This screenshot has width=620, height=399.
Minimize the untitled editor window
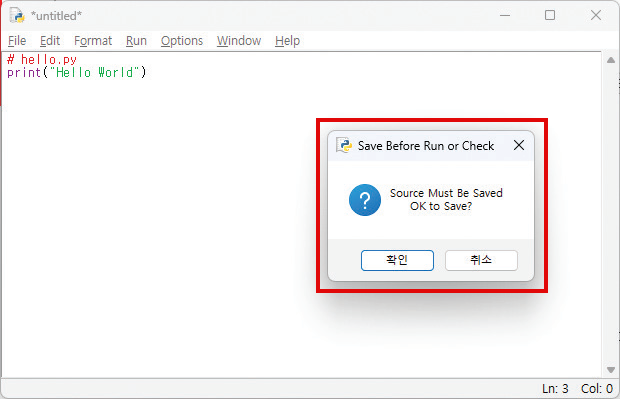click(x=505, y=15)
